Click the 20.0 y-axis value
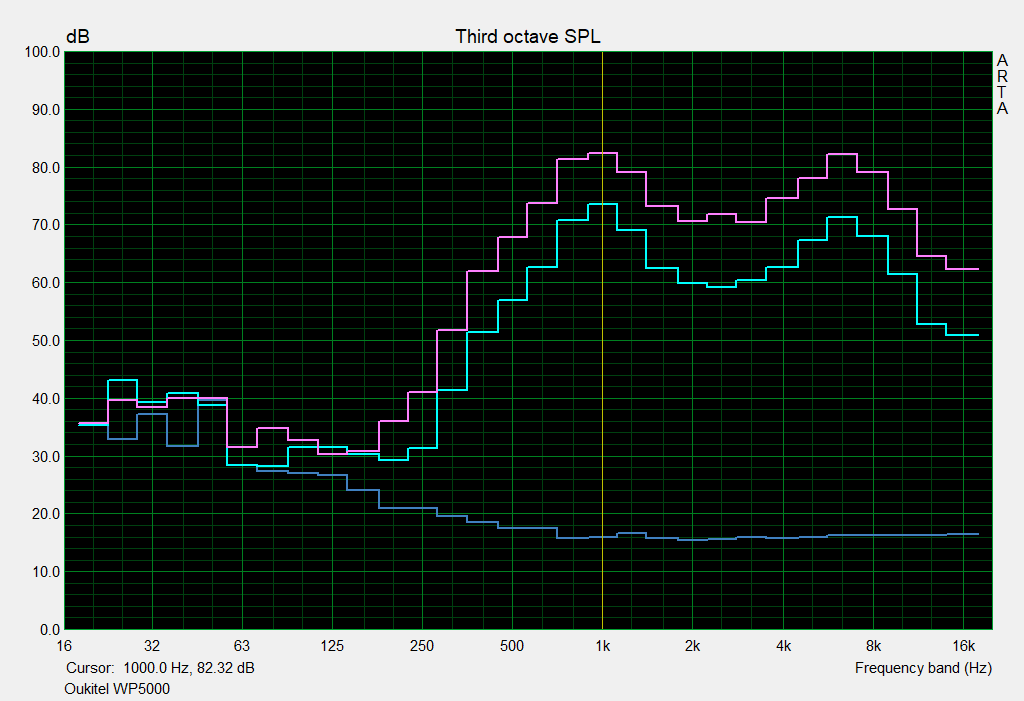 [46, 514]
